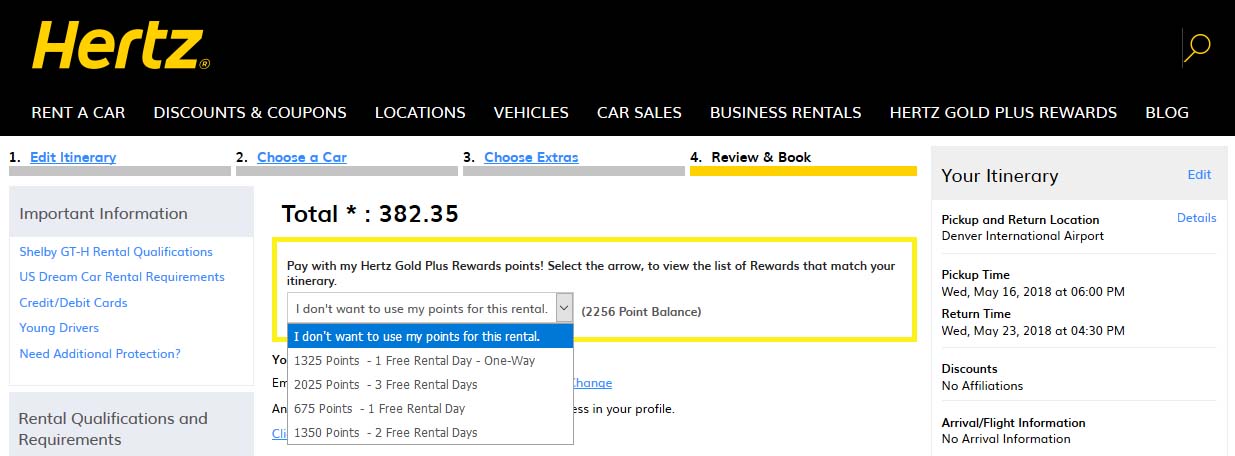Click the Change link beside email
This screenshot has height=456, width=1235.
pyautogui.click(x=591, y=383)
